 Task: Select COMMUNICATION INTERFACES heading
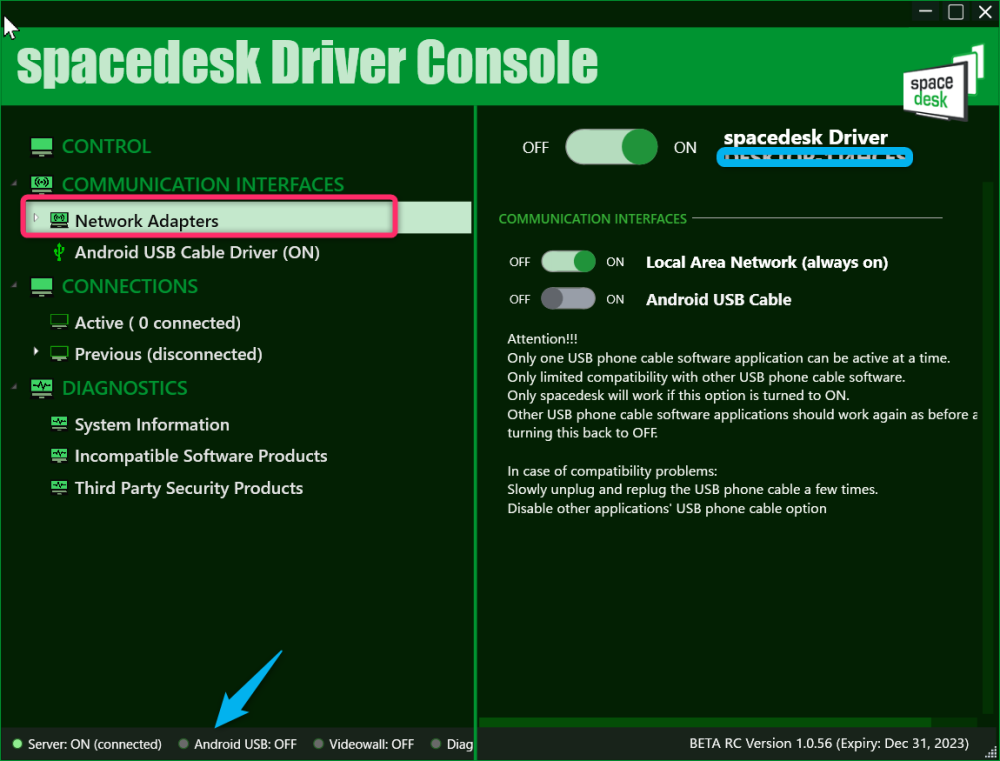coord(203,184)
